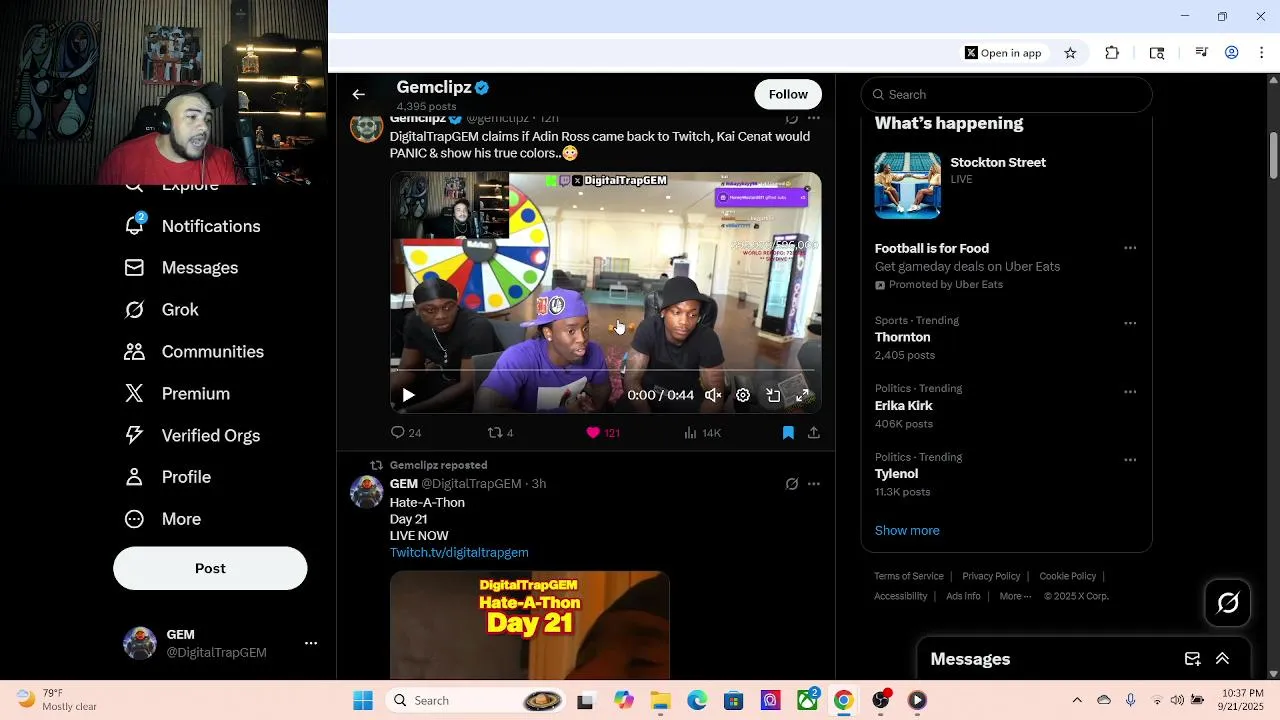Enable picture-in-picture for the video

pos(773,395)
